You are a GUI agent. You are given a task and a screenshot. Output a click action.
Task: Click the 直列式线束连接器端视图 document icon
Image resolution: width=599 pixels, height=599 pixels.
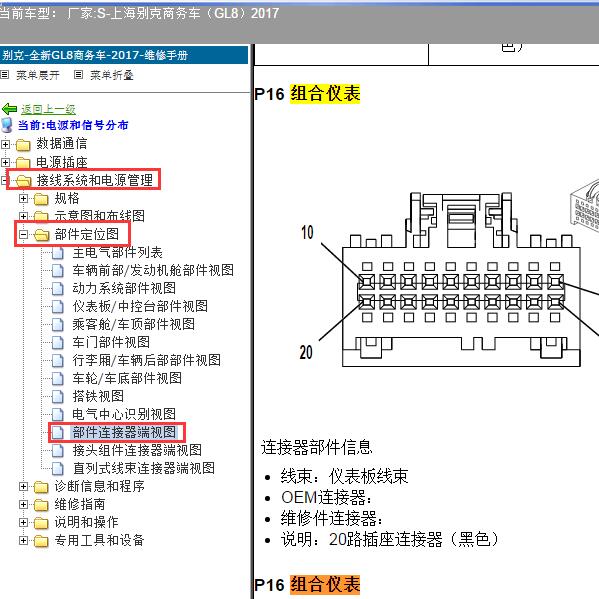point(58,468)
